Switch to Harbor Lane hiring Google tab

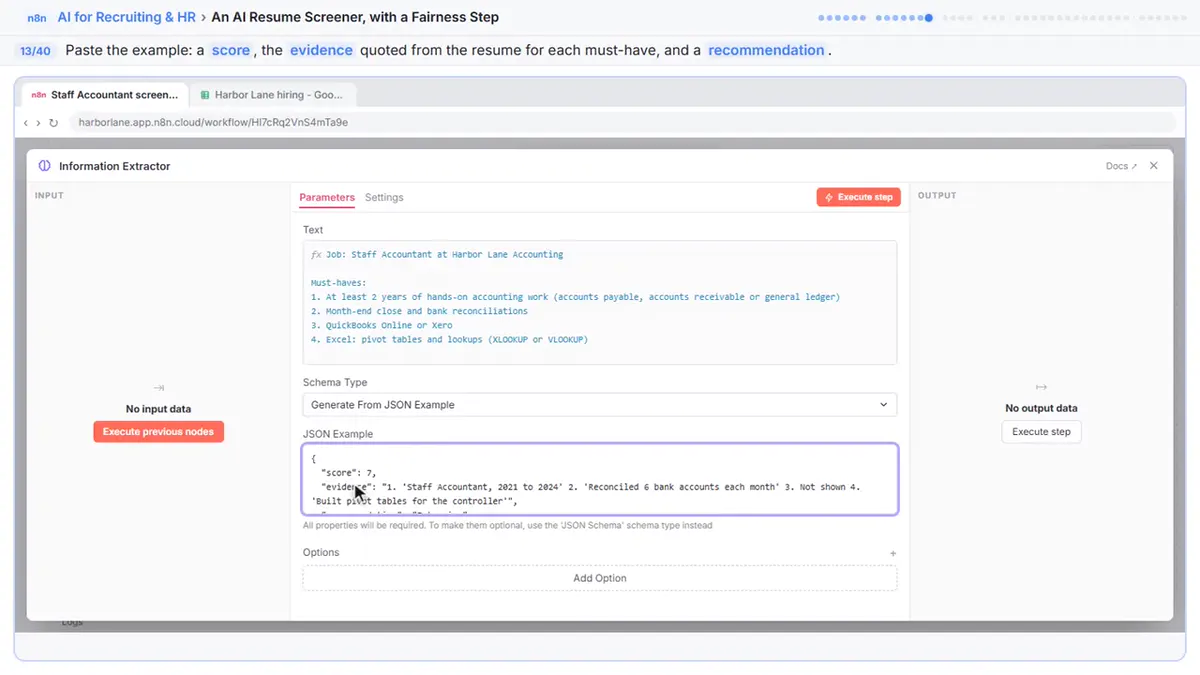pos(271,95)
